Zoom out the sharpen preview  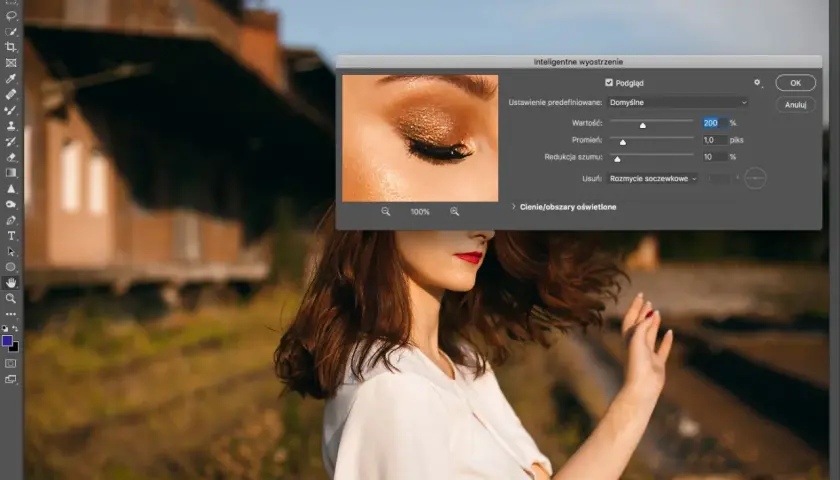click(386, 212)
